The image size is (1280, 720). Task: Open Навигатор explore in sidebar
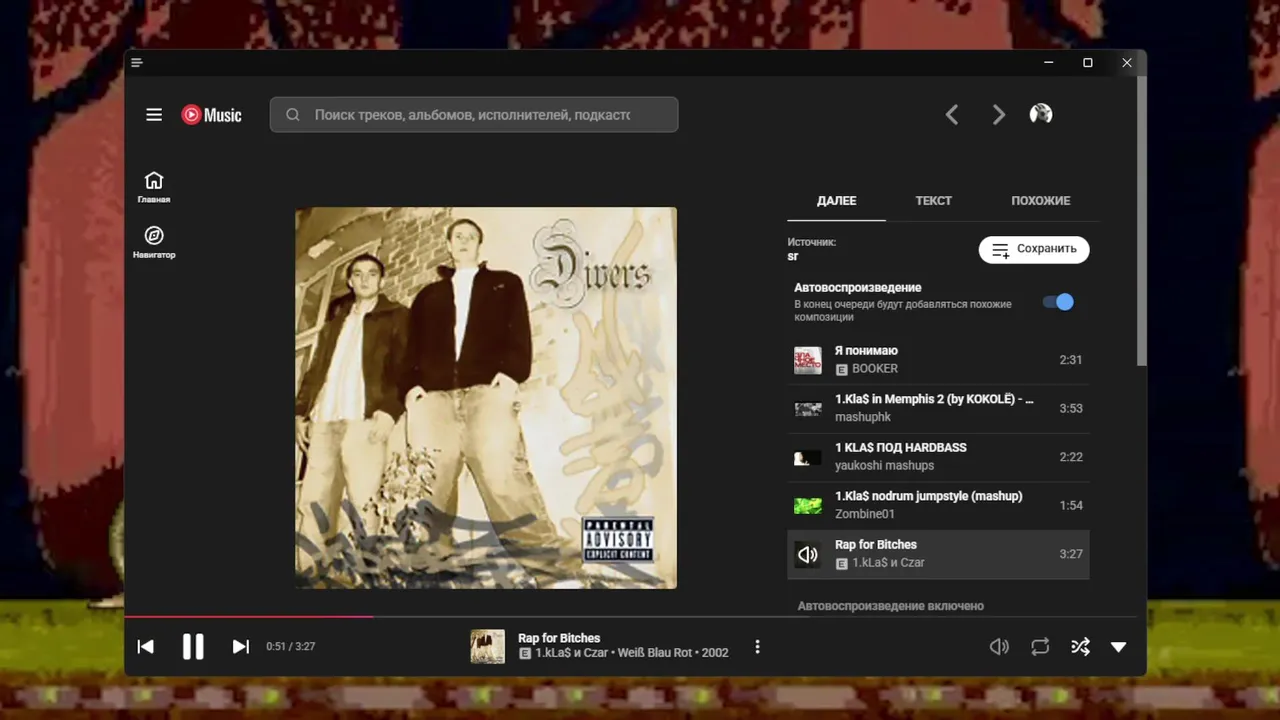(x=154, y=242)
